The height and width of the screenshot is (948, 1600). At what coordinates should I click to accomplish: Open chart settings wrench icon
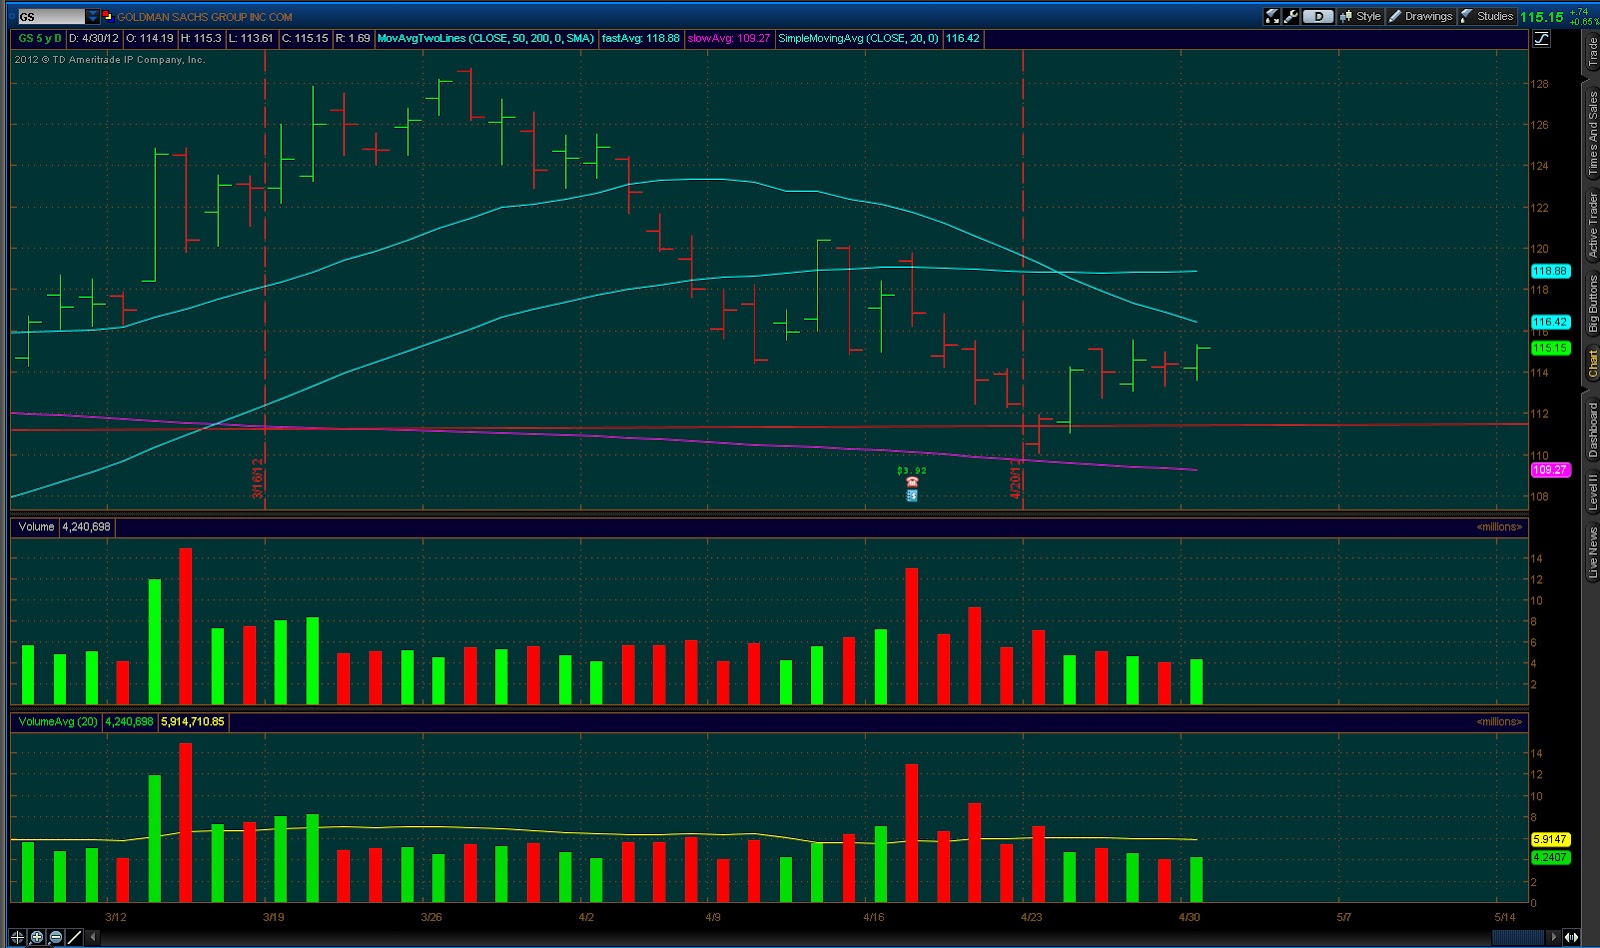[1290, 16]
